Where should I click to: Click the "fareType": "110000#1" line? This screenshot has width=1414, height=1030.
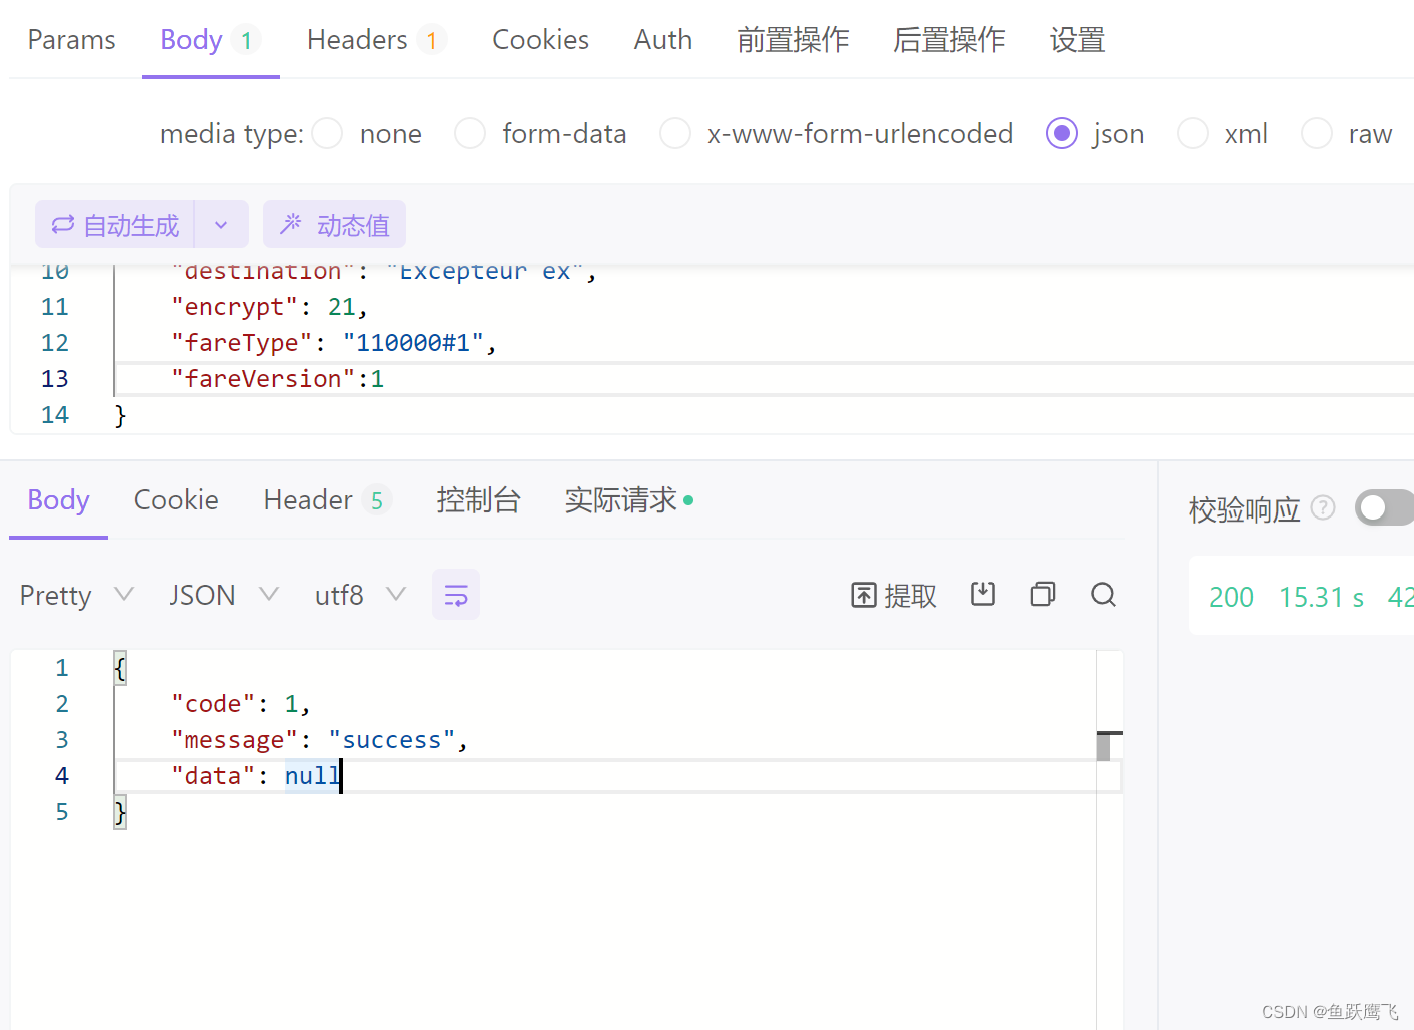click(x=334, y=343)
